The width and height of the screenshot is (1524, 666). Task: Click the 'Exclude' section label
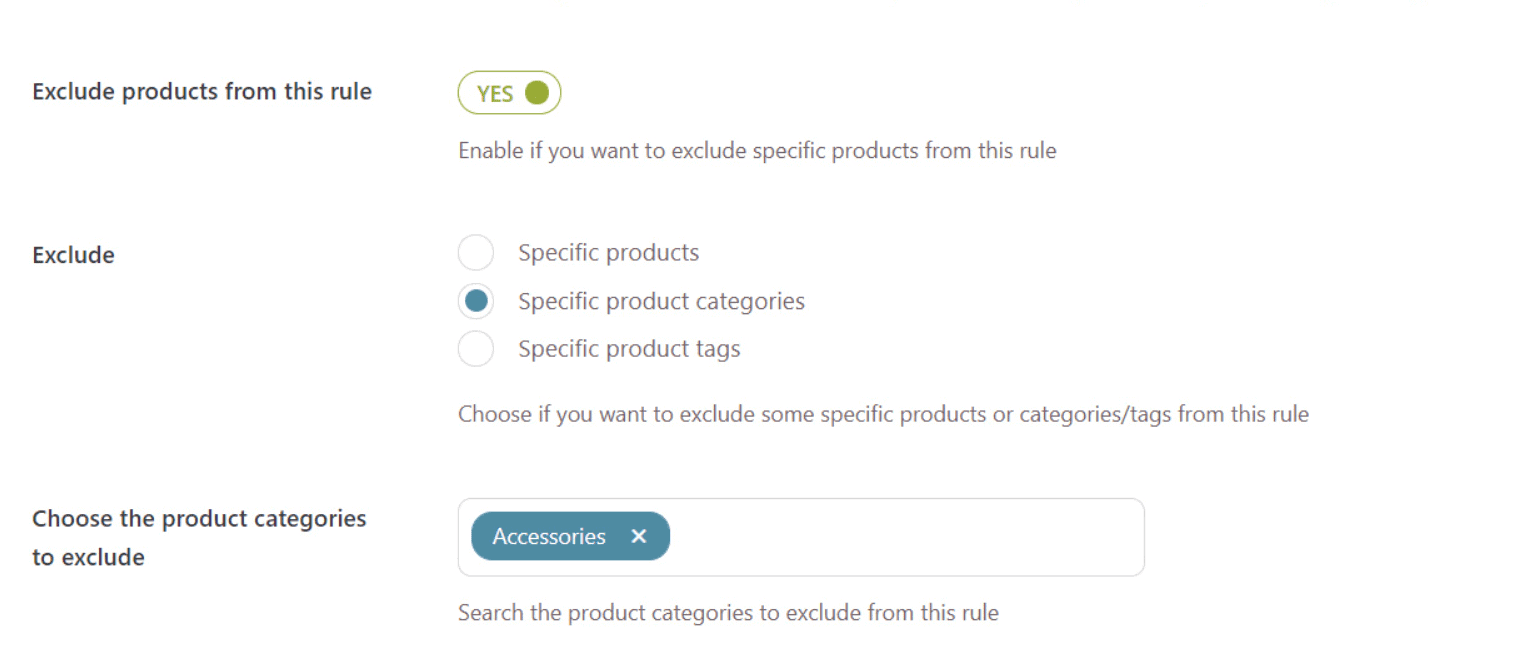pyautogui.click(x=72, y=255)
